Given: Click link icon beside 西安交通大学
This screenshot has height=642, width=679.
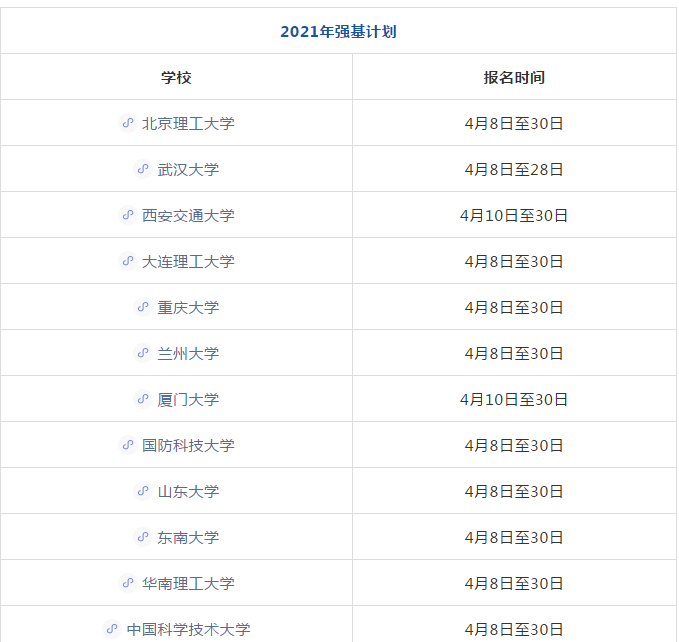Looking at the screenshot, I should [128, 215].
